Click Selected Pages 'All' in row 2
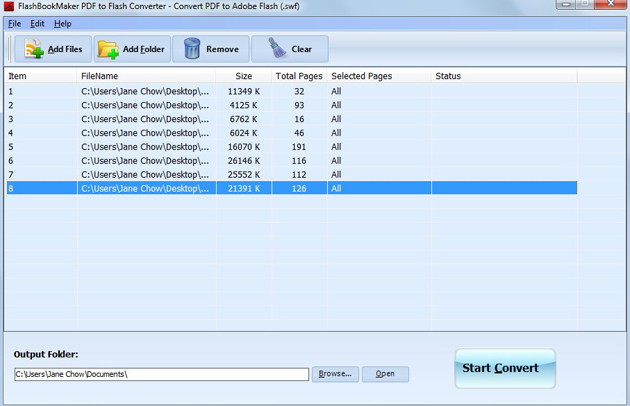The height and width of the screenshot is (406, 630). [x=336, y=105]
